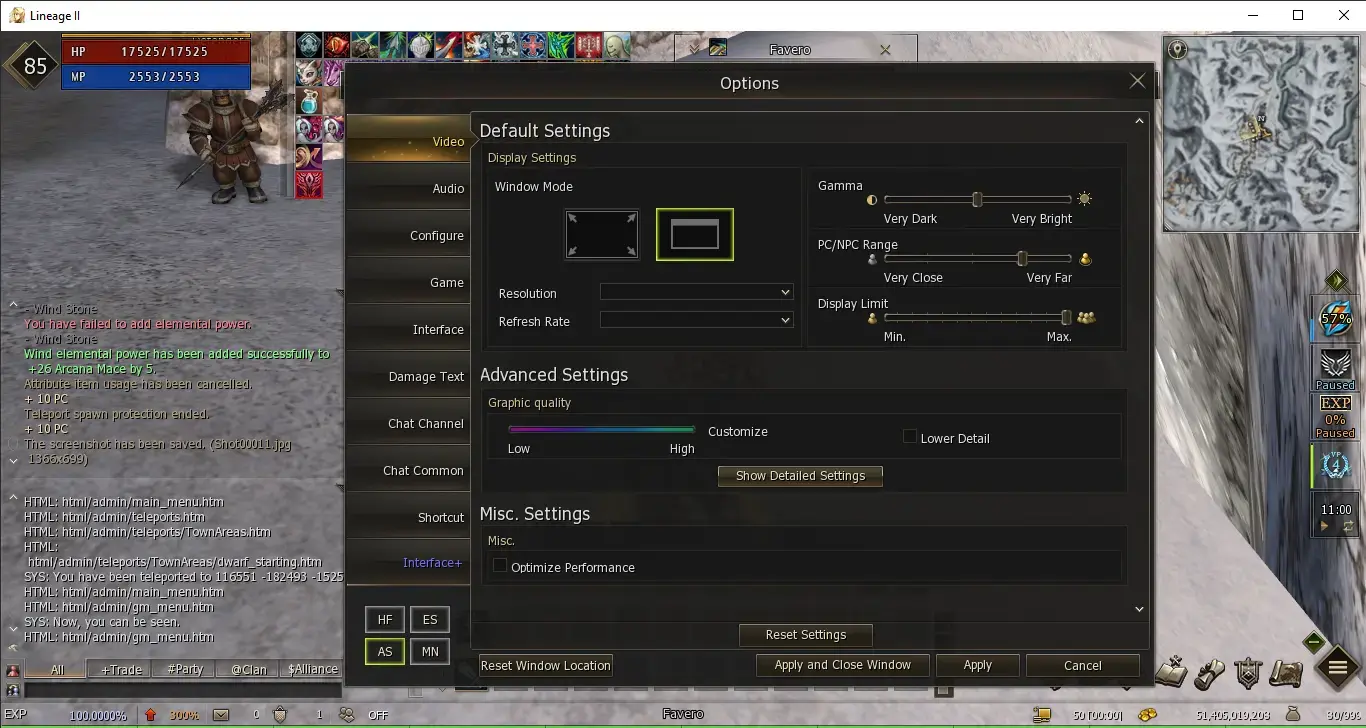Screen dimensions: 1366x728
Task: Click the white cat face buff icon
Action: click(308, 73)
